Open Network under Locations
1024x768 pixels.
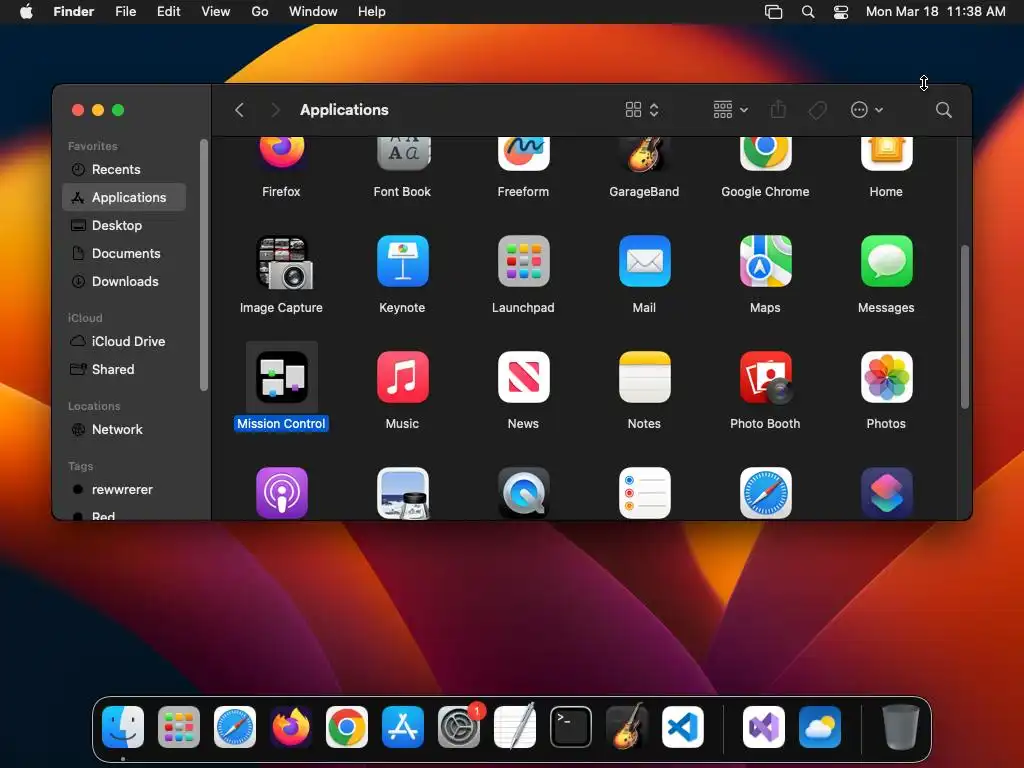point(124,430)
